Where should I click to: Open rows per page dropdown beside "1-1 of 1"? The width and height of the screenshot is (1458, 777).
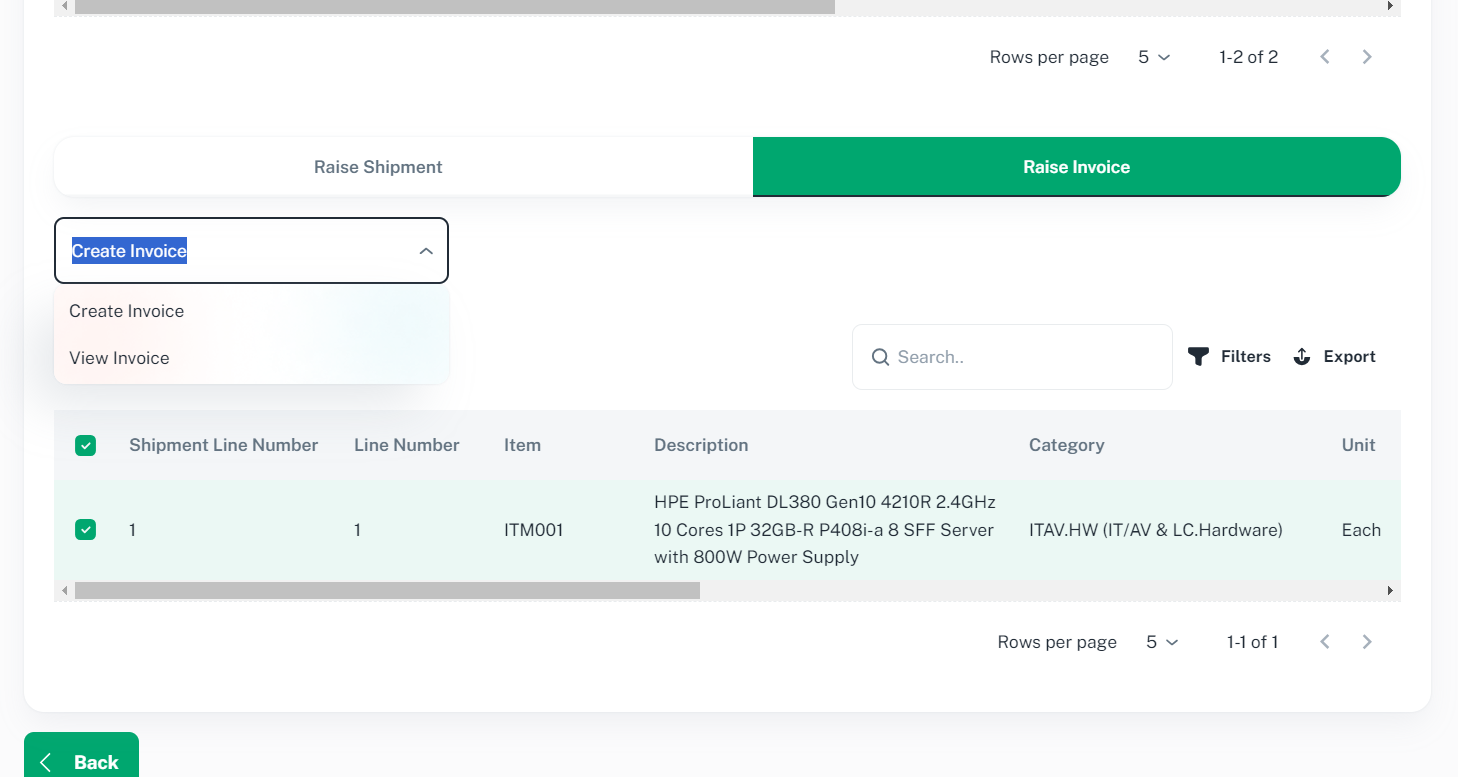(x=1162, y=642)
